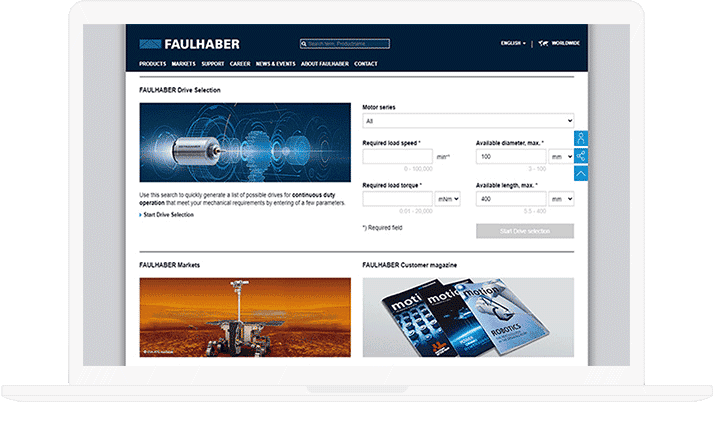Open the English language selector

(512, 43)
